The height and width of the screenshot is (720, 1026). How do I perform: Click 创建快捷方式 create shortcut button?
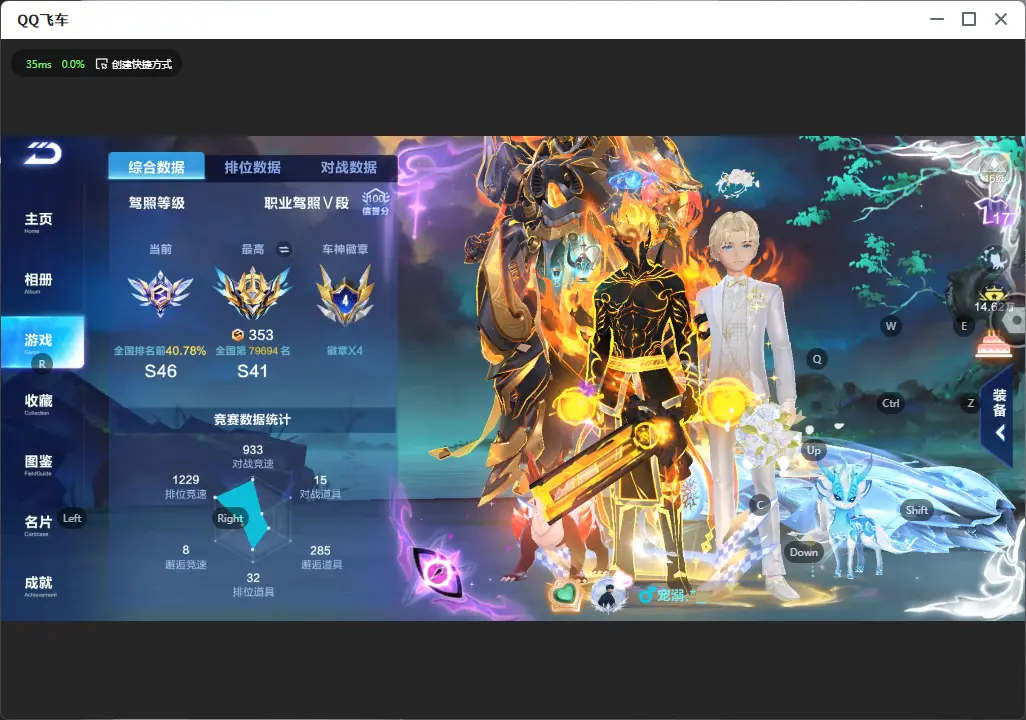(x=133, y=64)
